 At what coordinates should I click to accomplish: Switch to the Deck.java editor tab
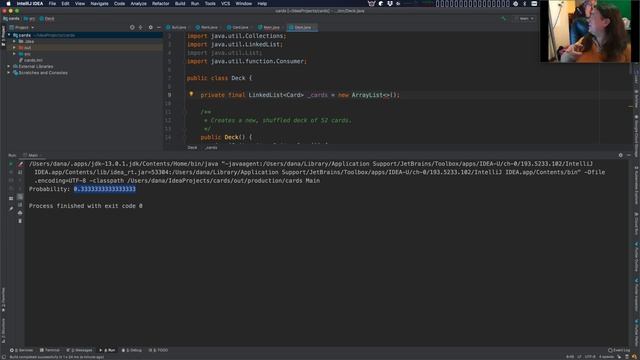point(302,27)
